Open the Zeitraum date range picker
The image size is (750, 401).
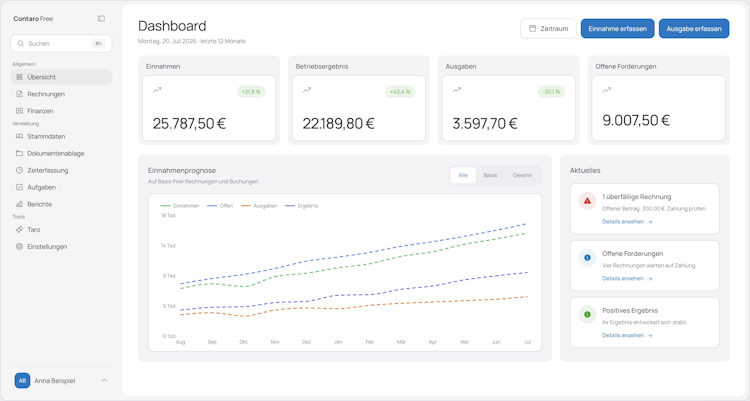tap(548, 29)
